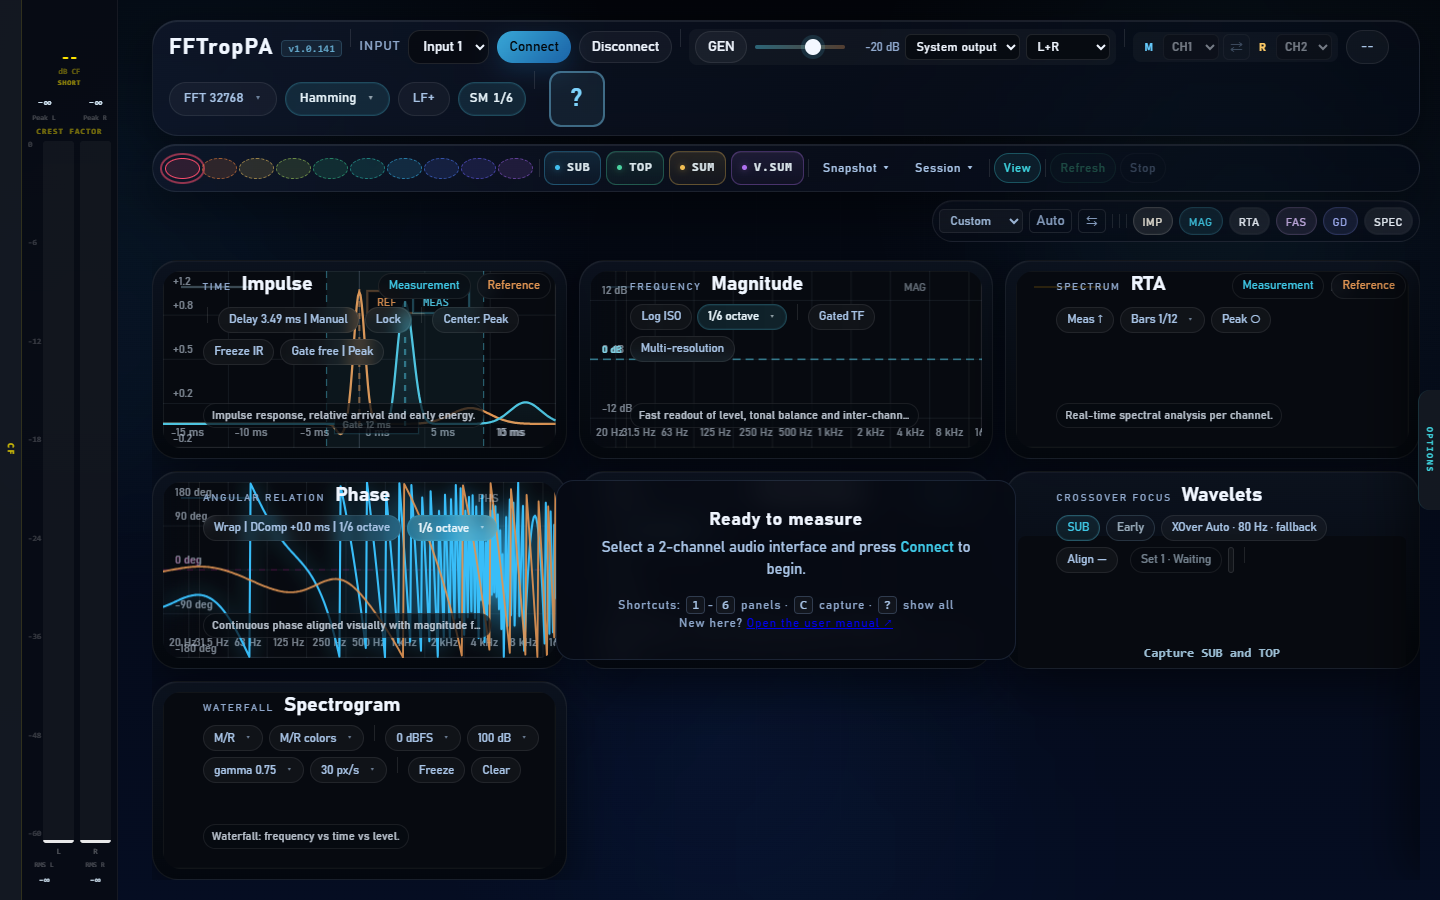Viewport: 1440px width, 900px height.
Task: Toggle Gated TF in the Magnitude panel
Action: (841, 316)
